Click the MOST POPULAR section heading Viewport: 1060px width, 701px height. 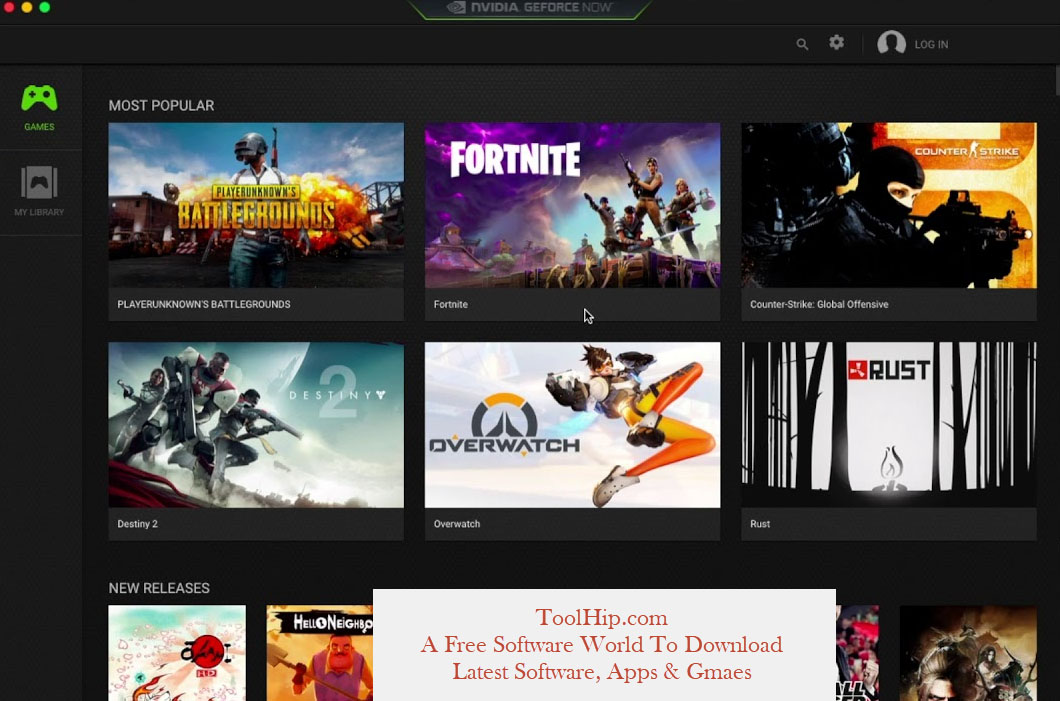161,105
